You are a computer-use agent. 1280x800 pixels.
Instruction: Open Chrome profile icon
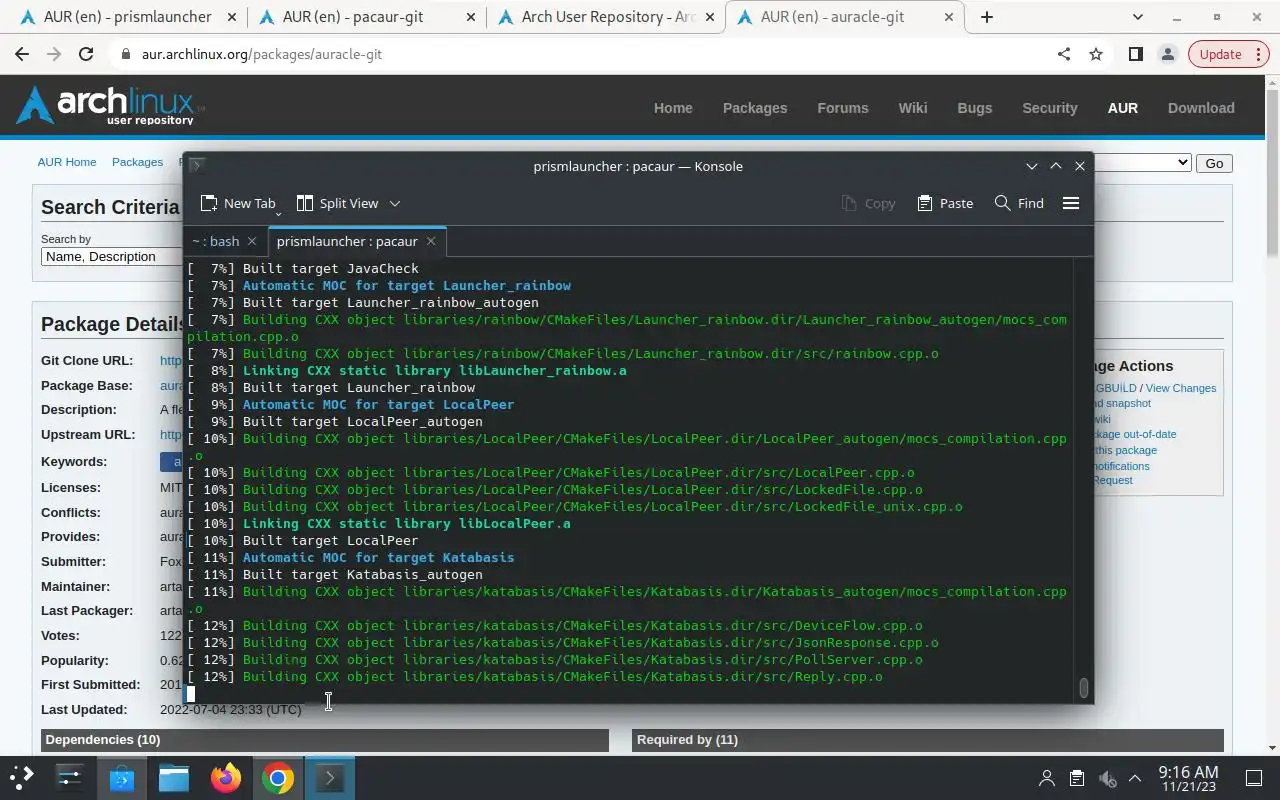click(1167, 55)
